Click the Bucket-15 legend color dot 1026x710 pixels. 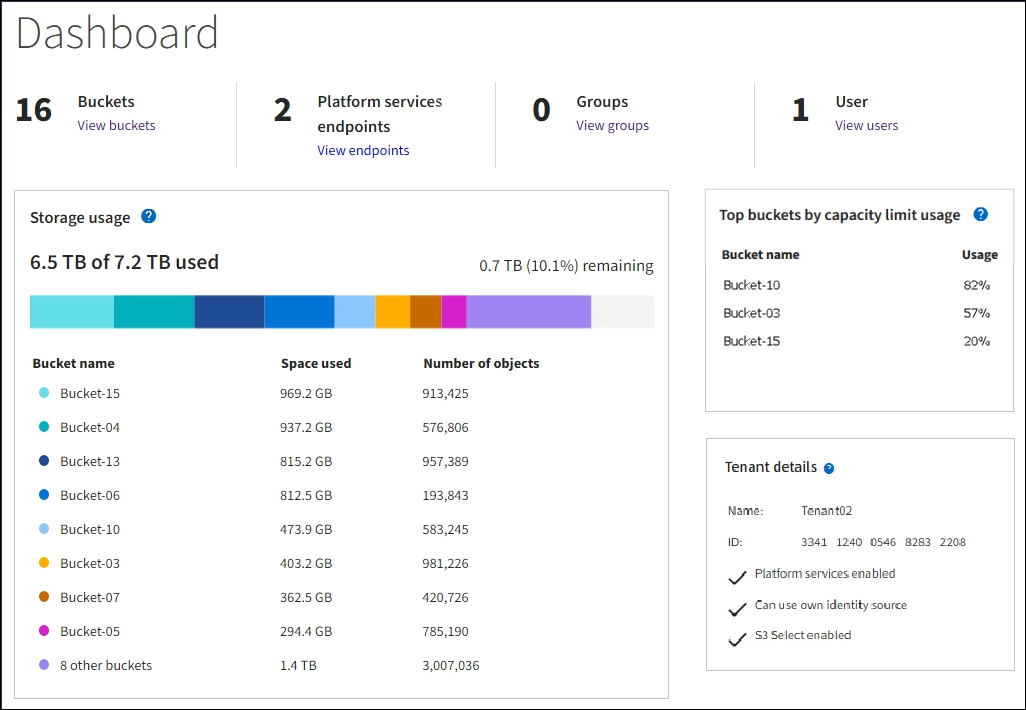click(x=44, y=394)
